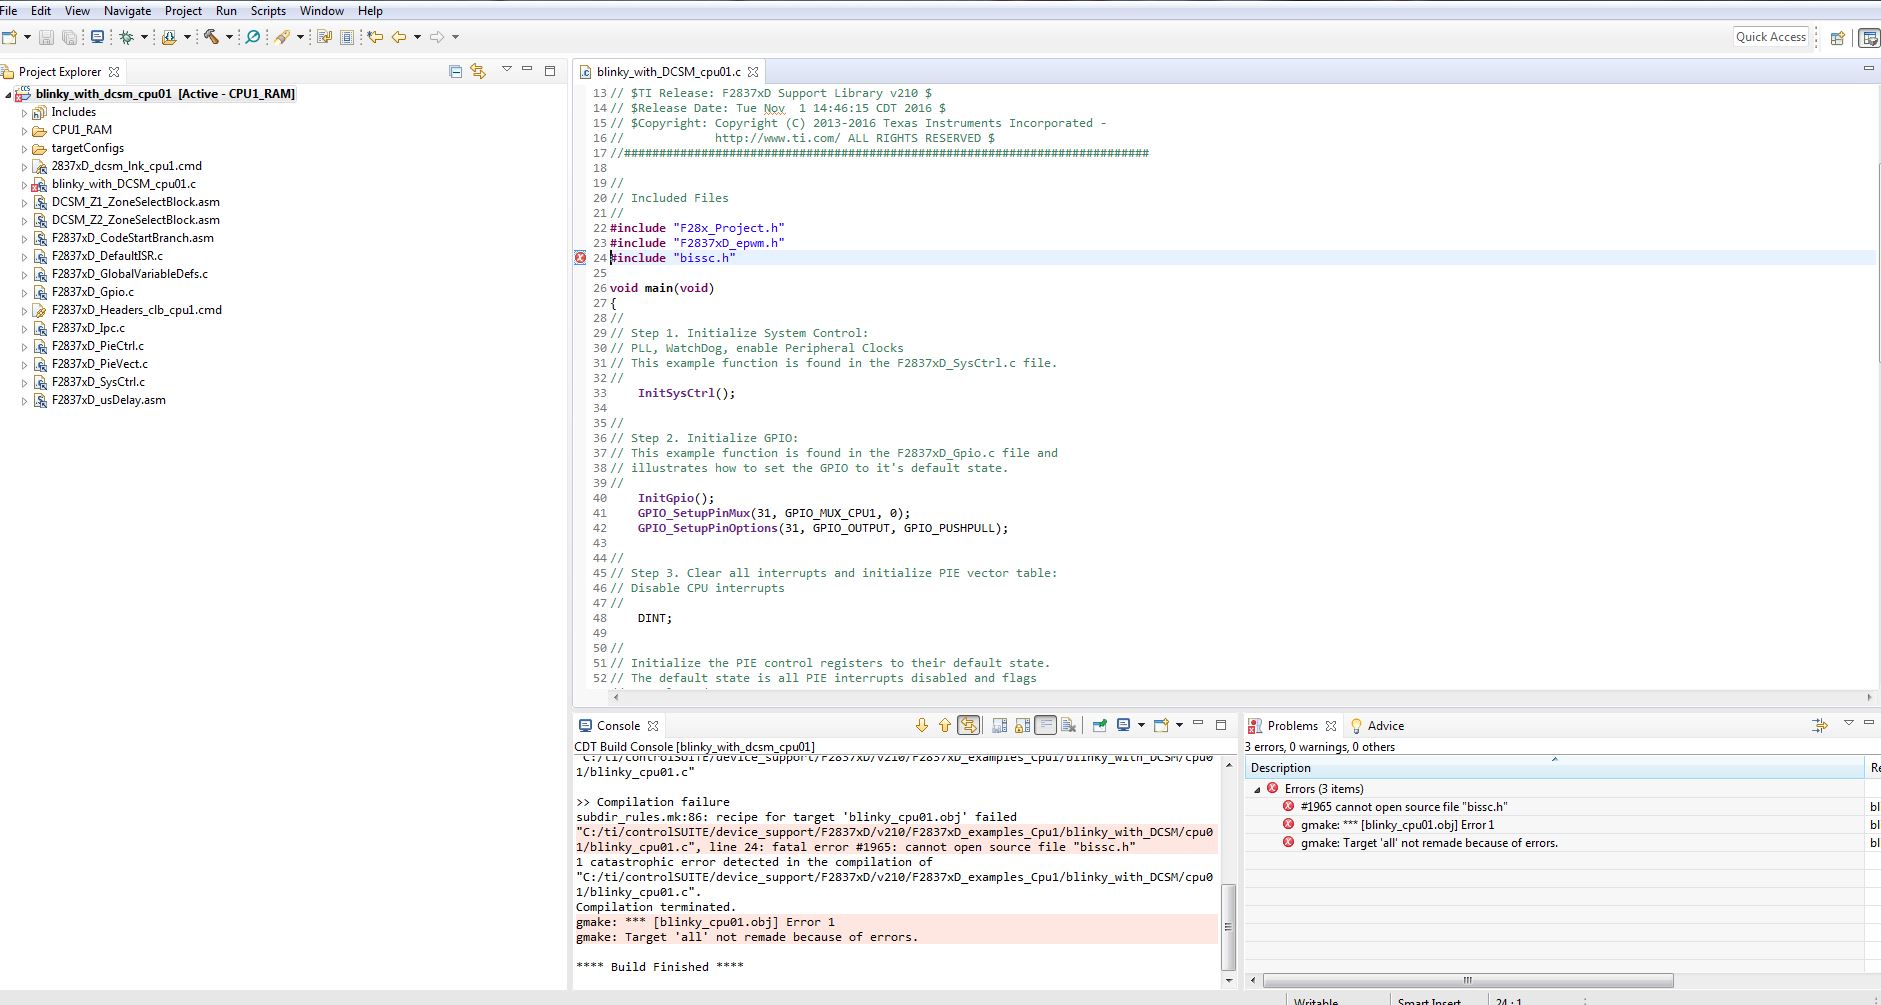Click the Save disk icon
This screenshot has width=1881, height=1005.
pyautogui.click(x=46, y=37)
